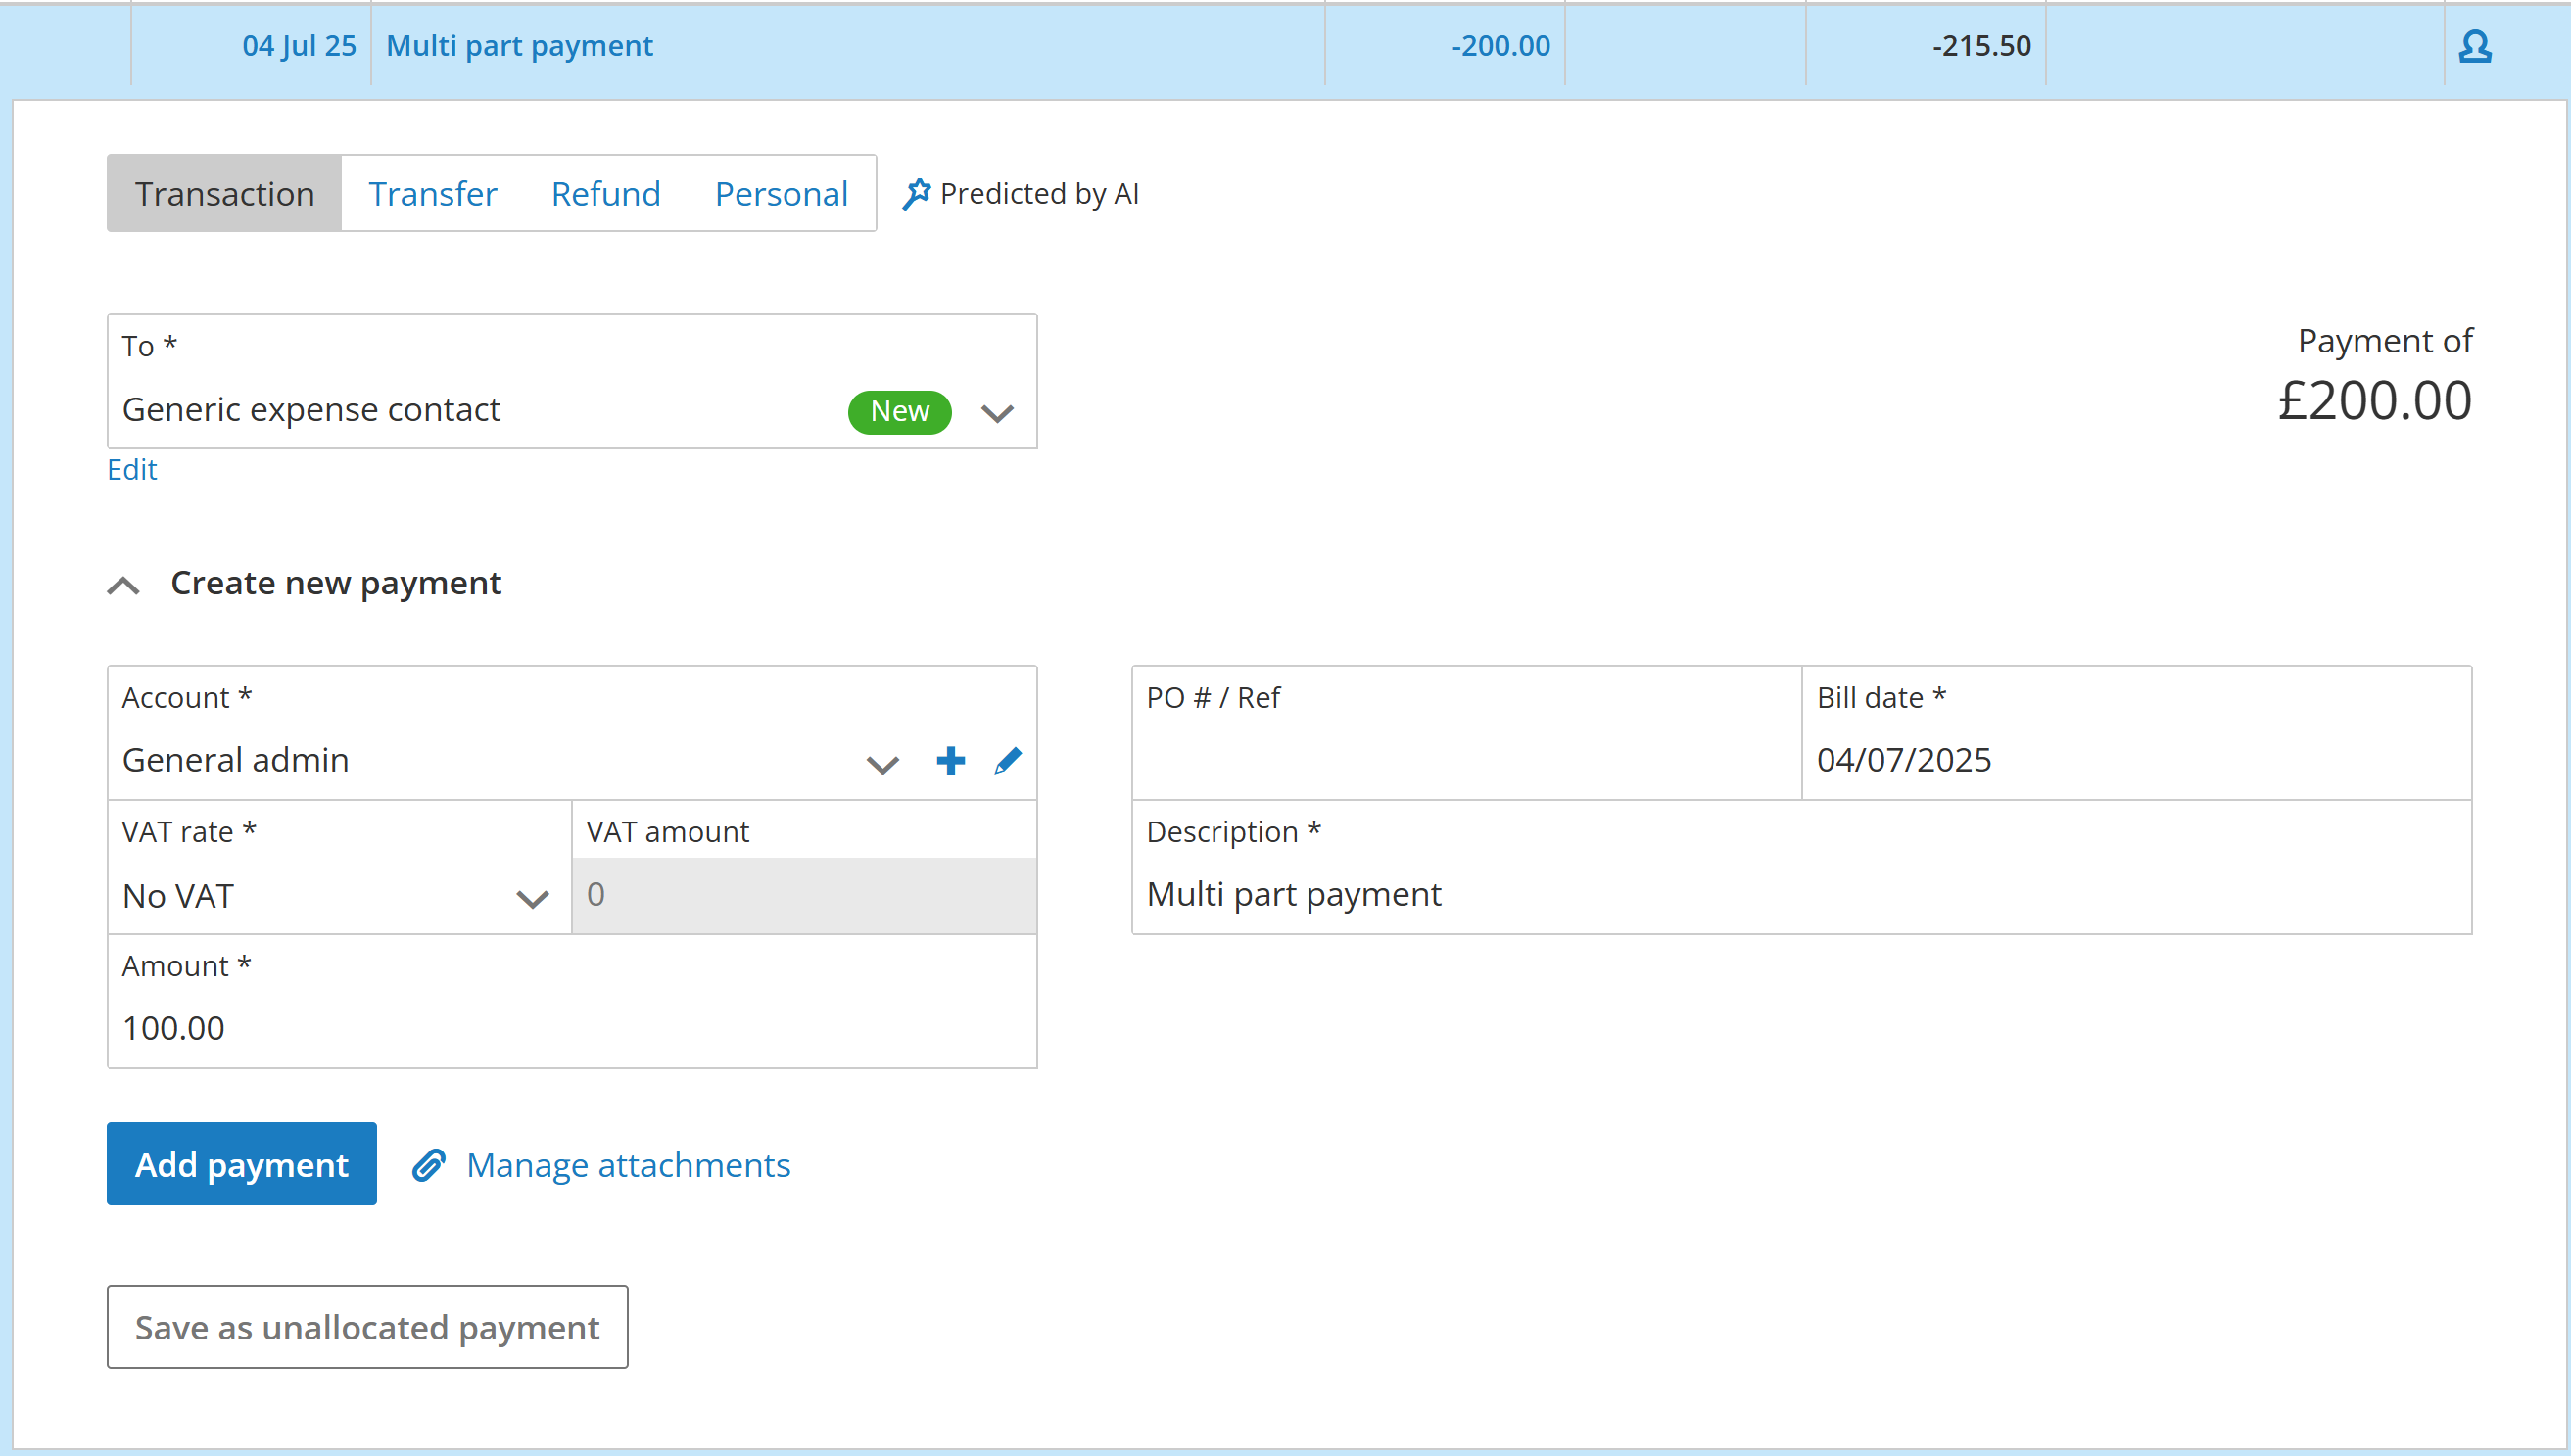Click the plus icon to add an account
The width and height of the screenshot is (2571, 1456).
click(950, 761)
